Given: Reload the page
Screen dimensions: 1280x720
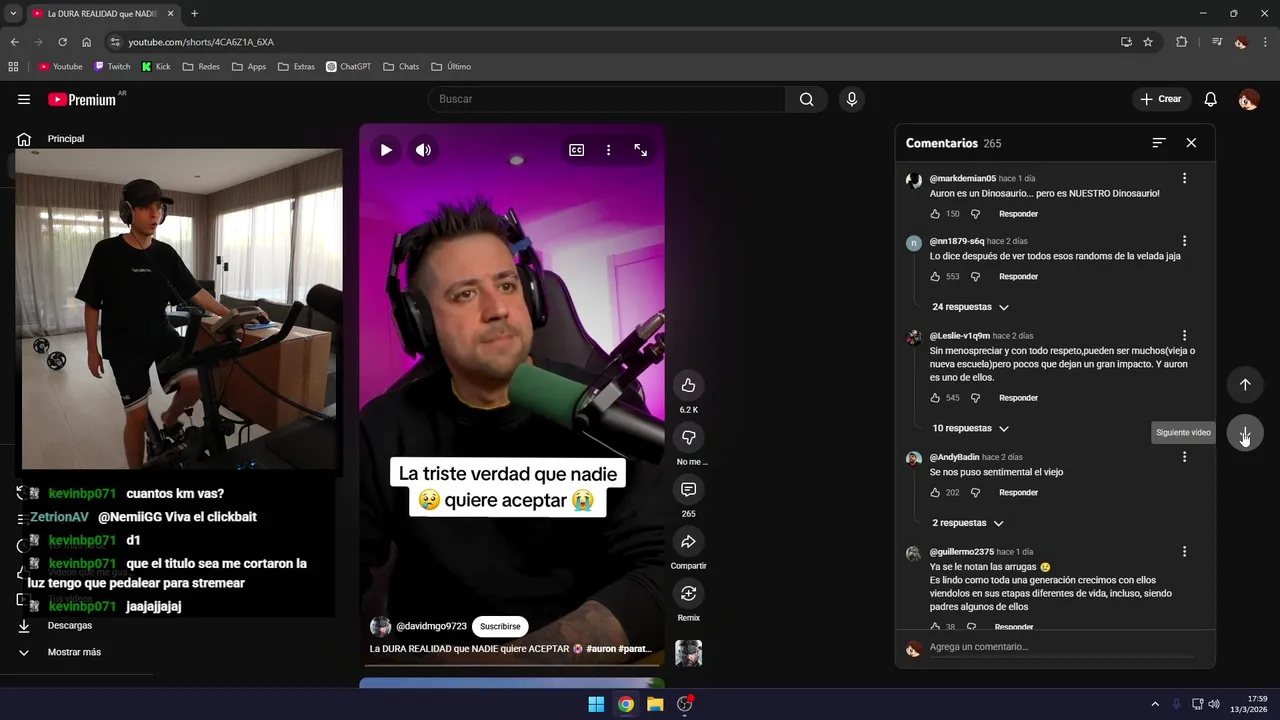Looking at the screenshot, I should click(x=62, y=42).
